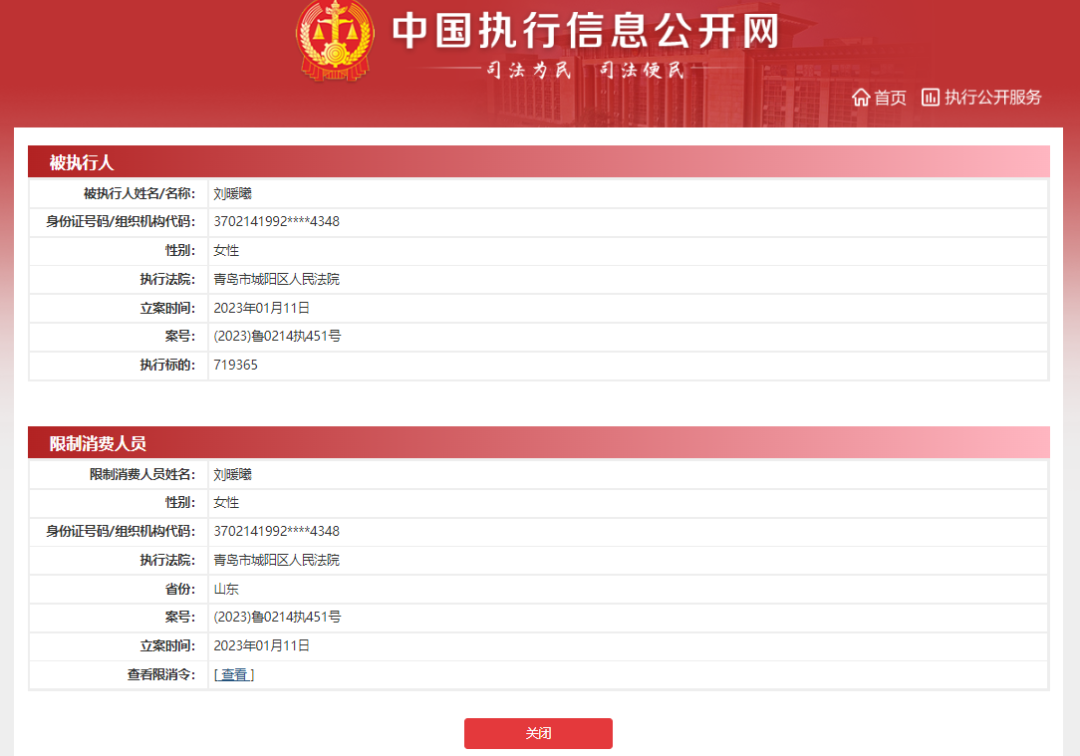Click the 关闭 close button

pos(539,733)
